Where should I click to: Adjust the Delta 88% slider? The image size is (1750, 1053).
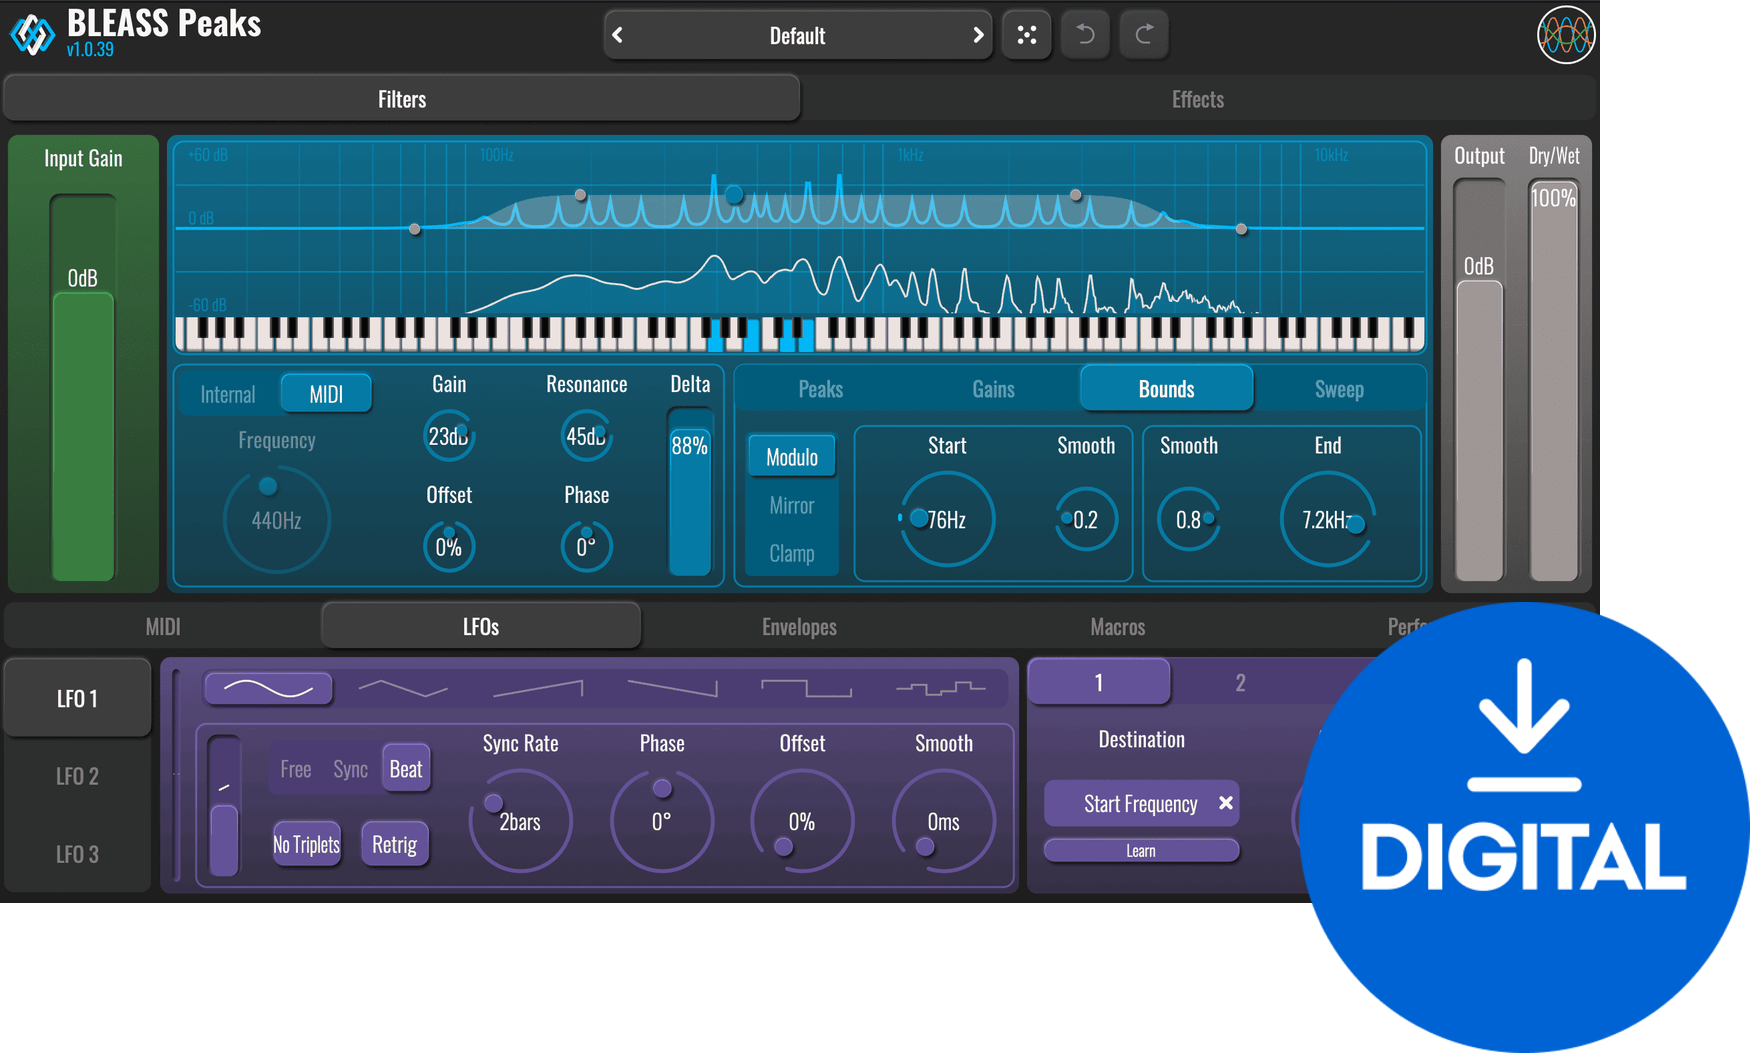690,492
